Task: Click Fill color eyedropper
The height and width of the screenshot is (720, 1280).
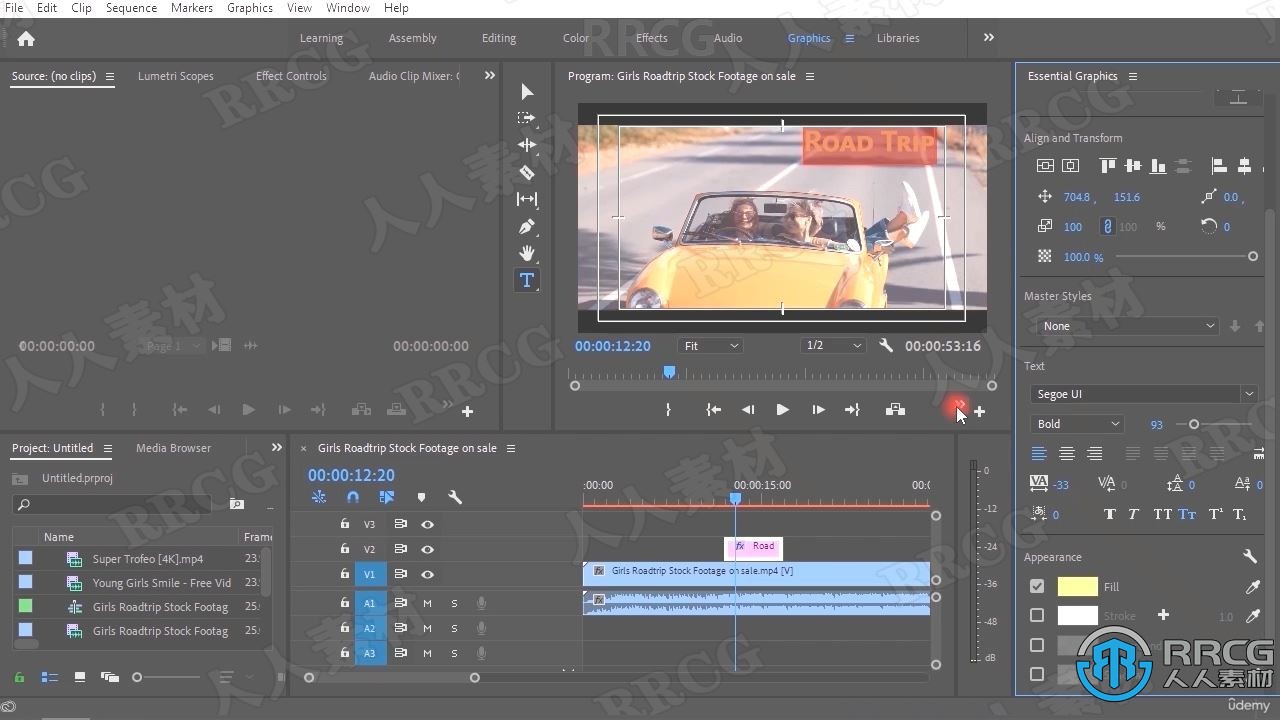Action: click(x=1253, y=587)
